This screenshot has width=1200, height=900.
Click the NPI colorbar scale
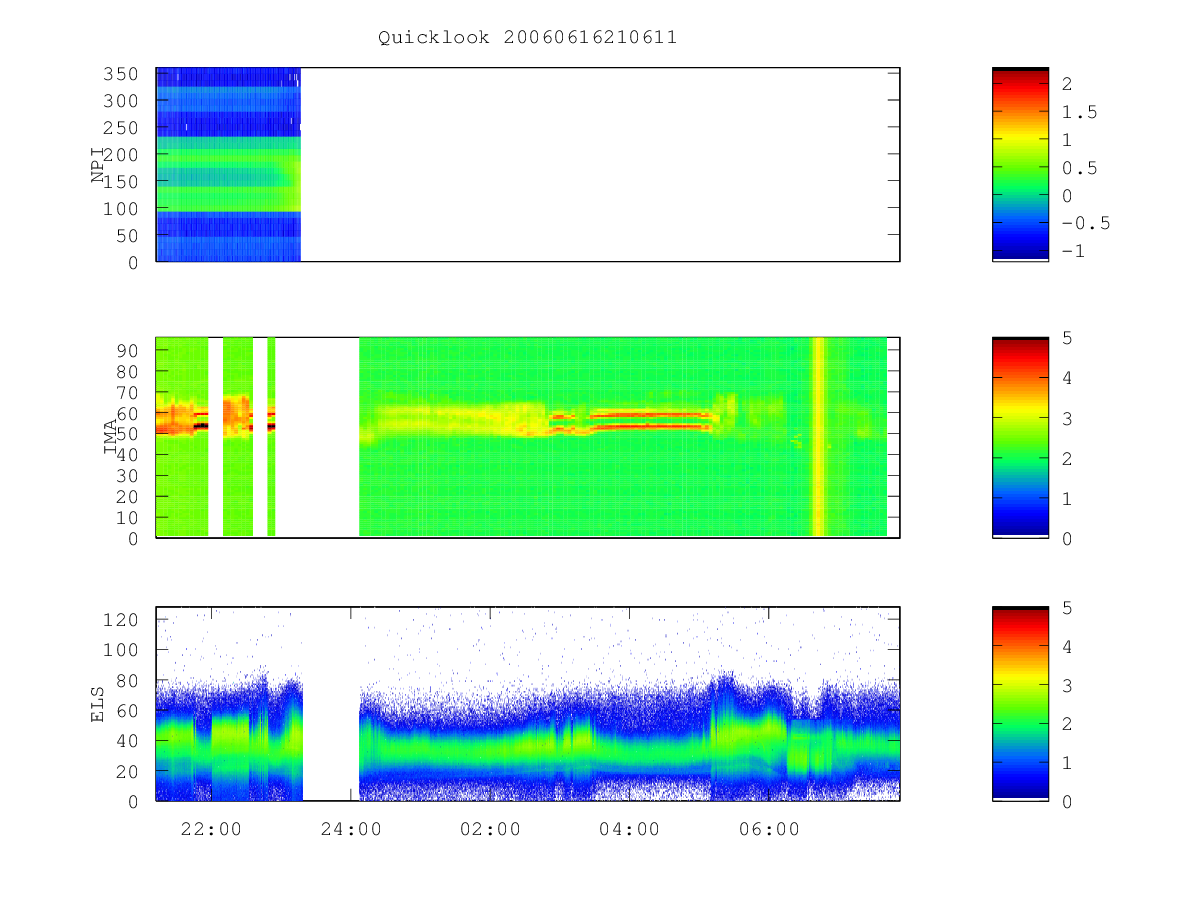(1020, 165)
